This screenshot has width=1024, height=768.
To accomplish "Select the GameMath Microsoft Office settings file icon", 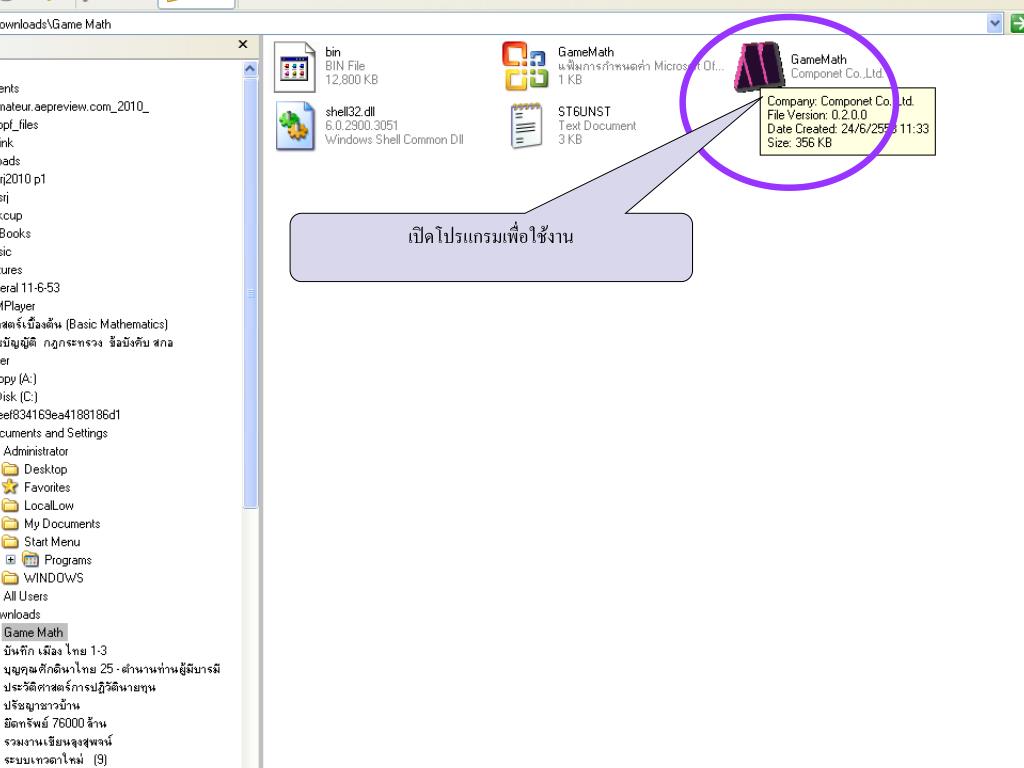I will (525, 65).
